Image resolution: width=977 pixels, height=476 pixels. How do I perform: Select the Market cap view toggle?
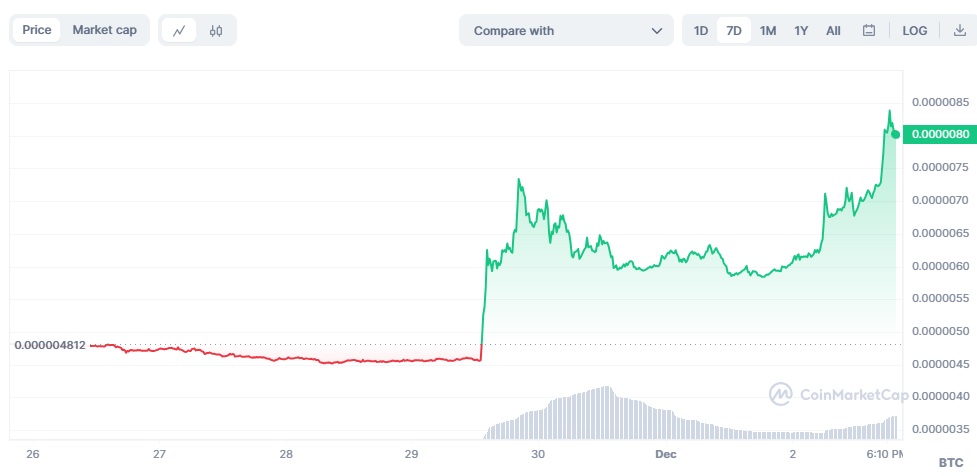pos(105,30)
